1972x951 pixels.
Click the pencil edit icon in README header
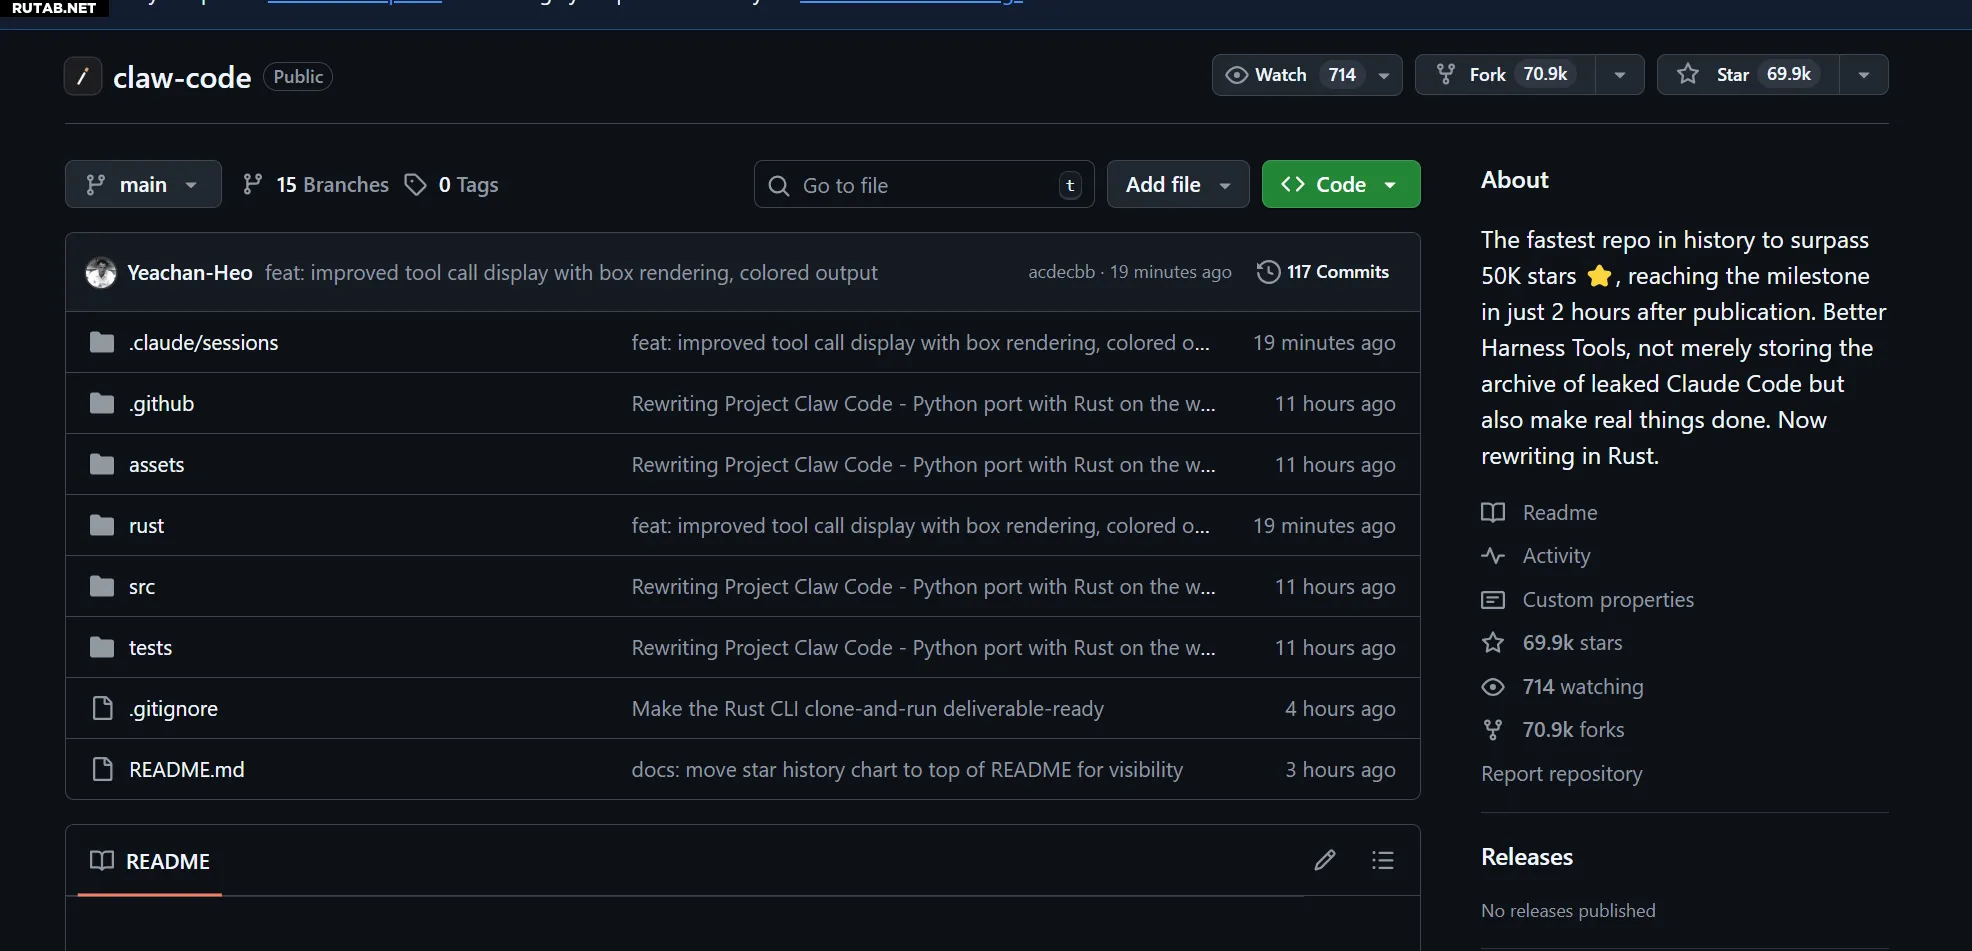coord(1324,860)
